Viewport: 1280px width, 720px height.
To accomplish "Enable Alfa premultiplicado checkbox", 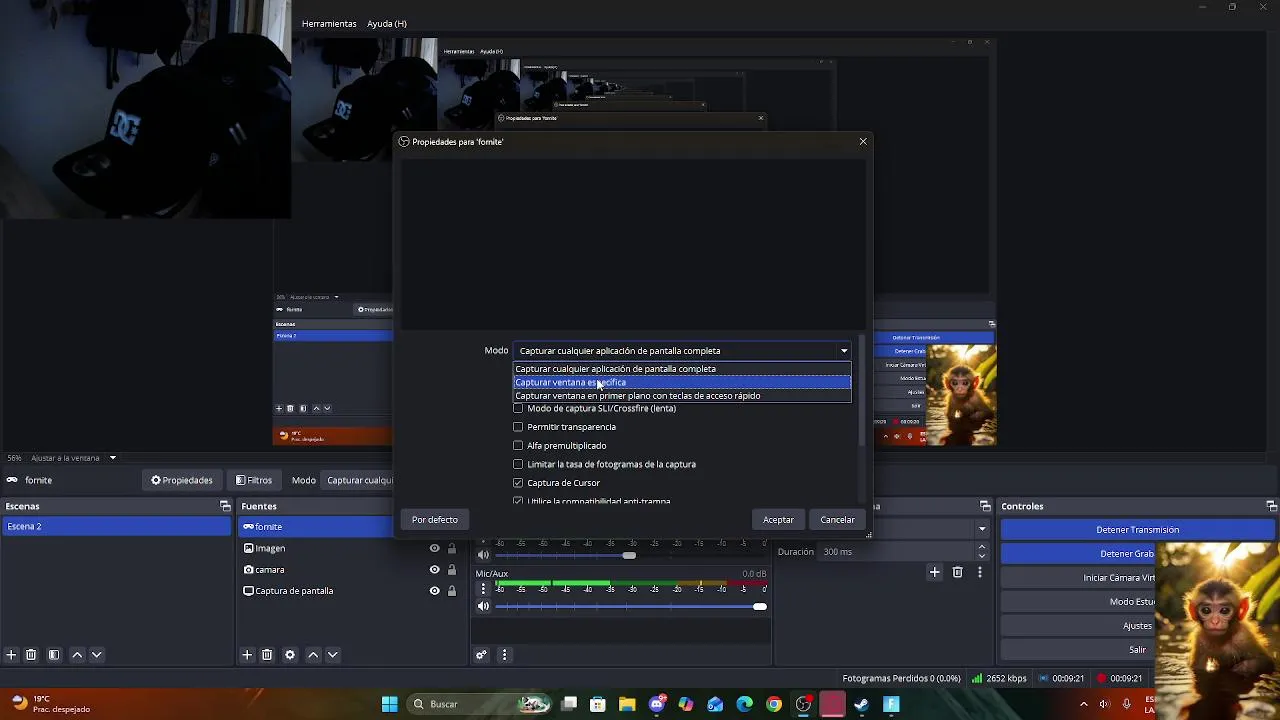I will coord(518,446).
